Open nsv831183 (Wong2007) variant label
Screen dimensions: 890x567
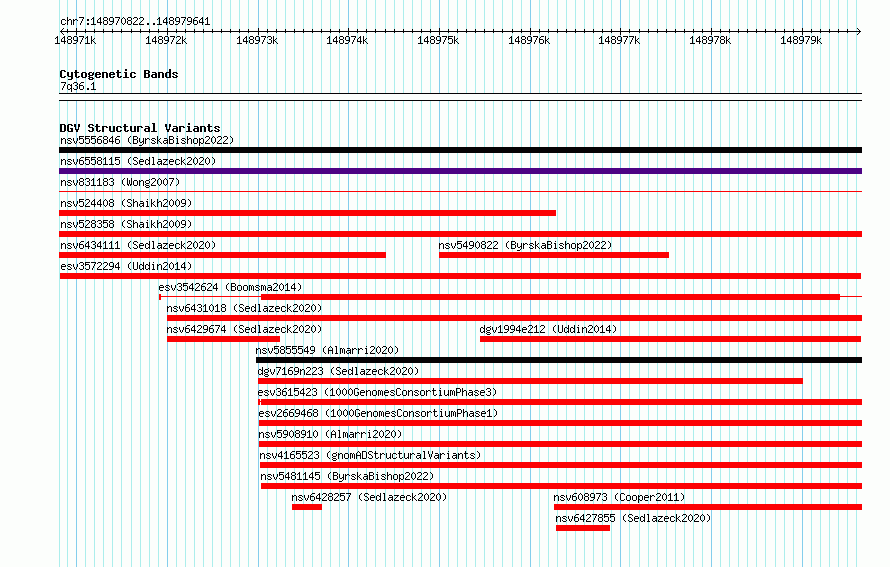pyautogui.click(x=120, y=182)
